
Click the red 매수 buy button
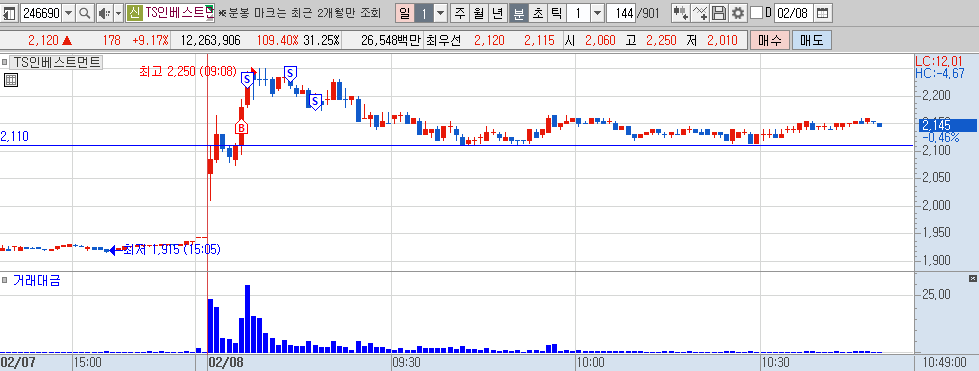(770, 41)
